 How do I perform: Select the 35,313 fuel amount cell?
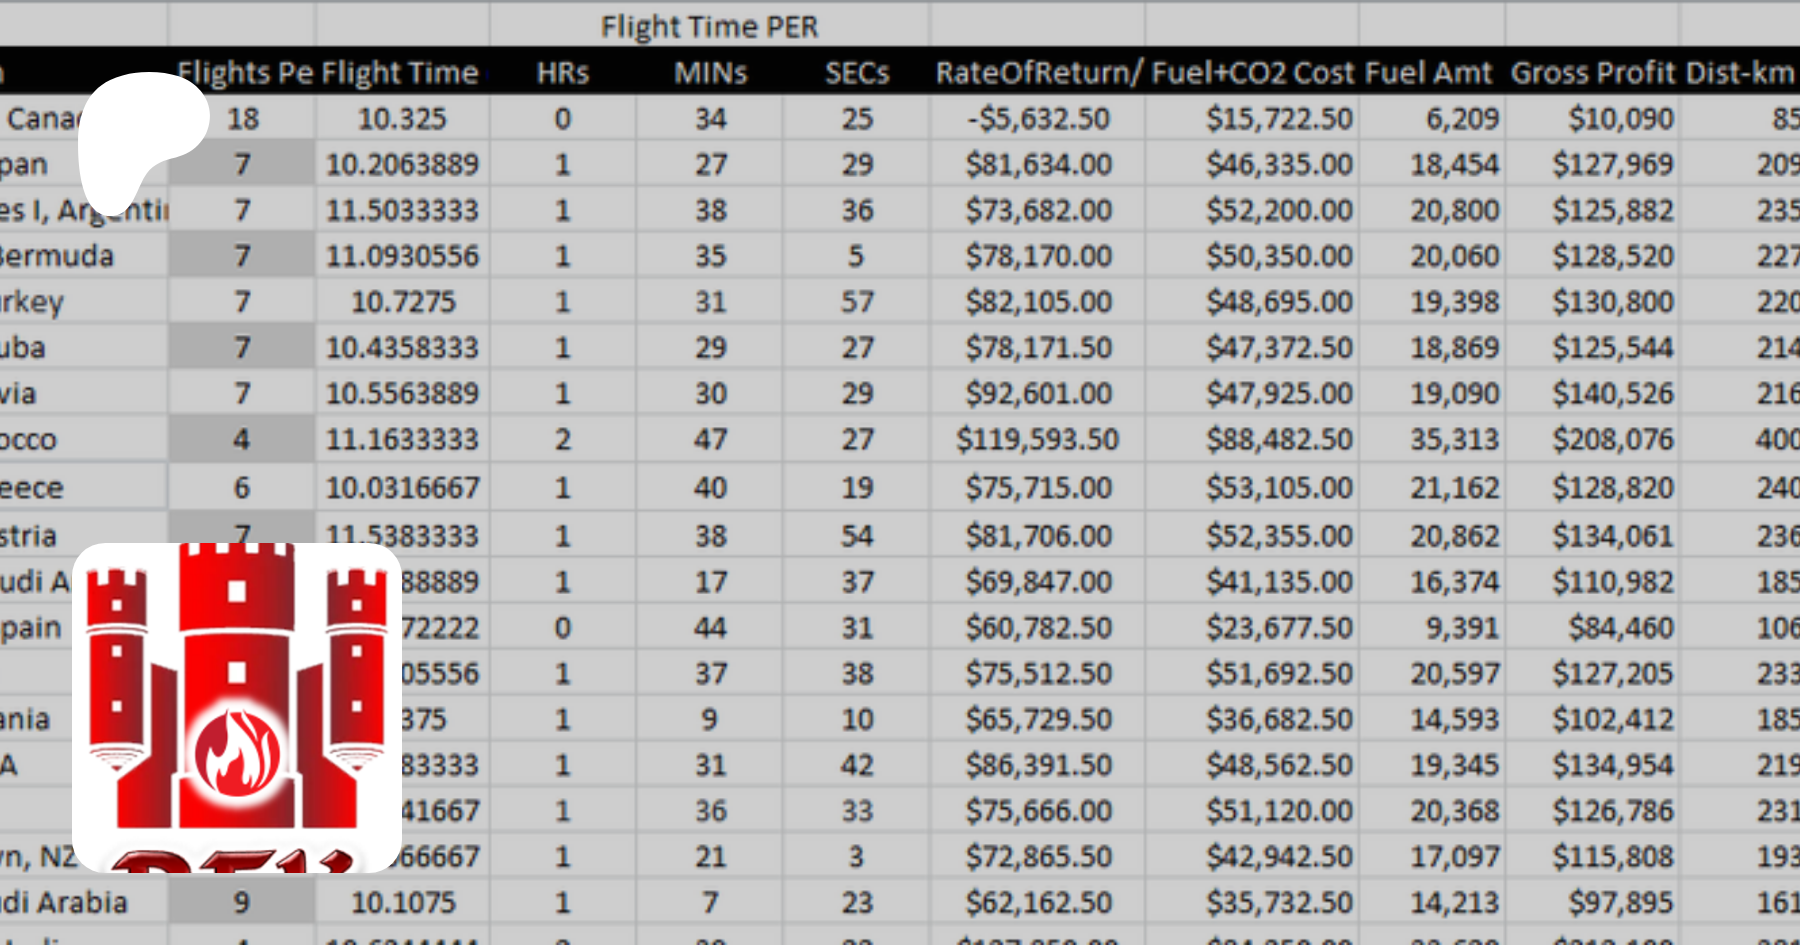tap(1454, 439)
